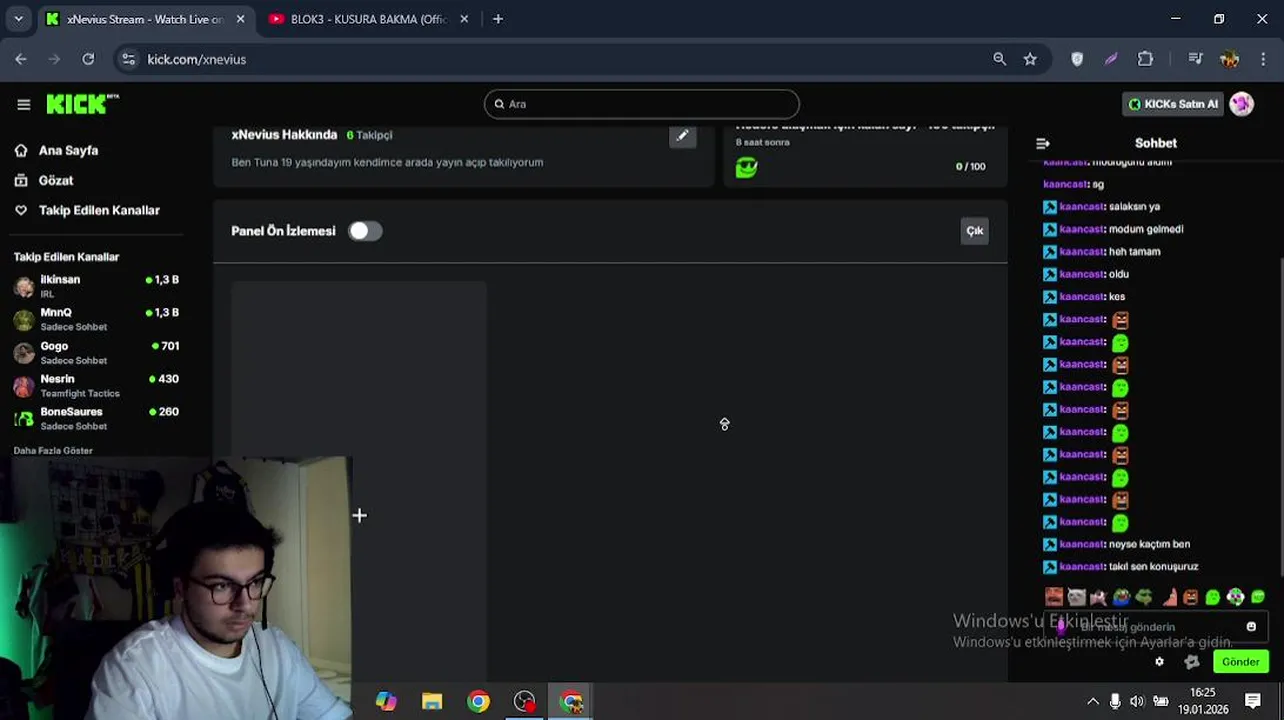Image resolution: width=1284 pixels, height=720 pixels.
Task: Open the emoji picker in chat input
Action: tap(1251, 627)
